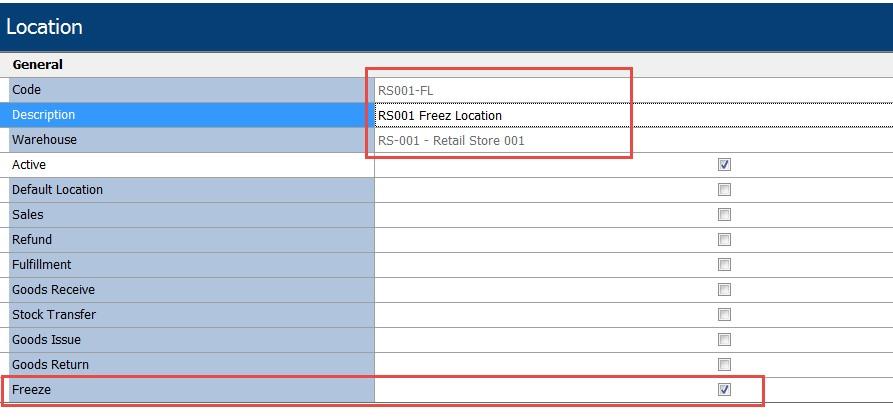Select the Goods Issue label
The width and height of the screenshot is (893, 417).
tap(47, 340)
